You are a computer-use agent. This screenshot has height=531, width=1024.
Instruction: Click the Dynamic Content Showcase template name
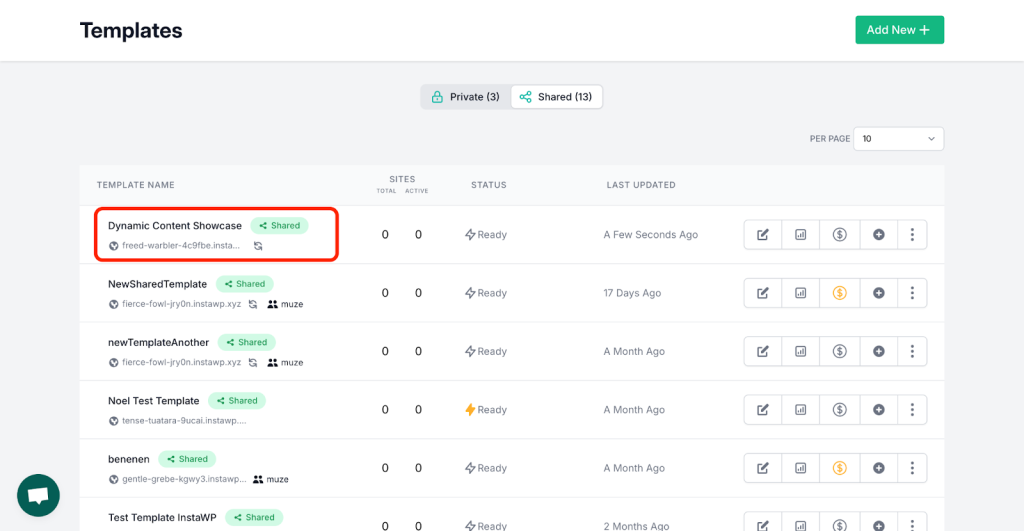pos(174,225)
